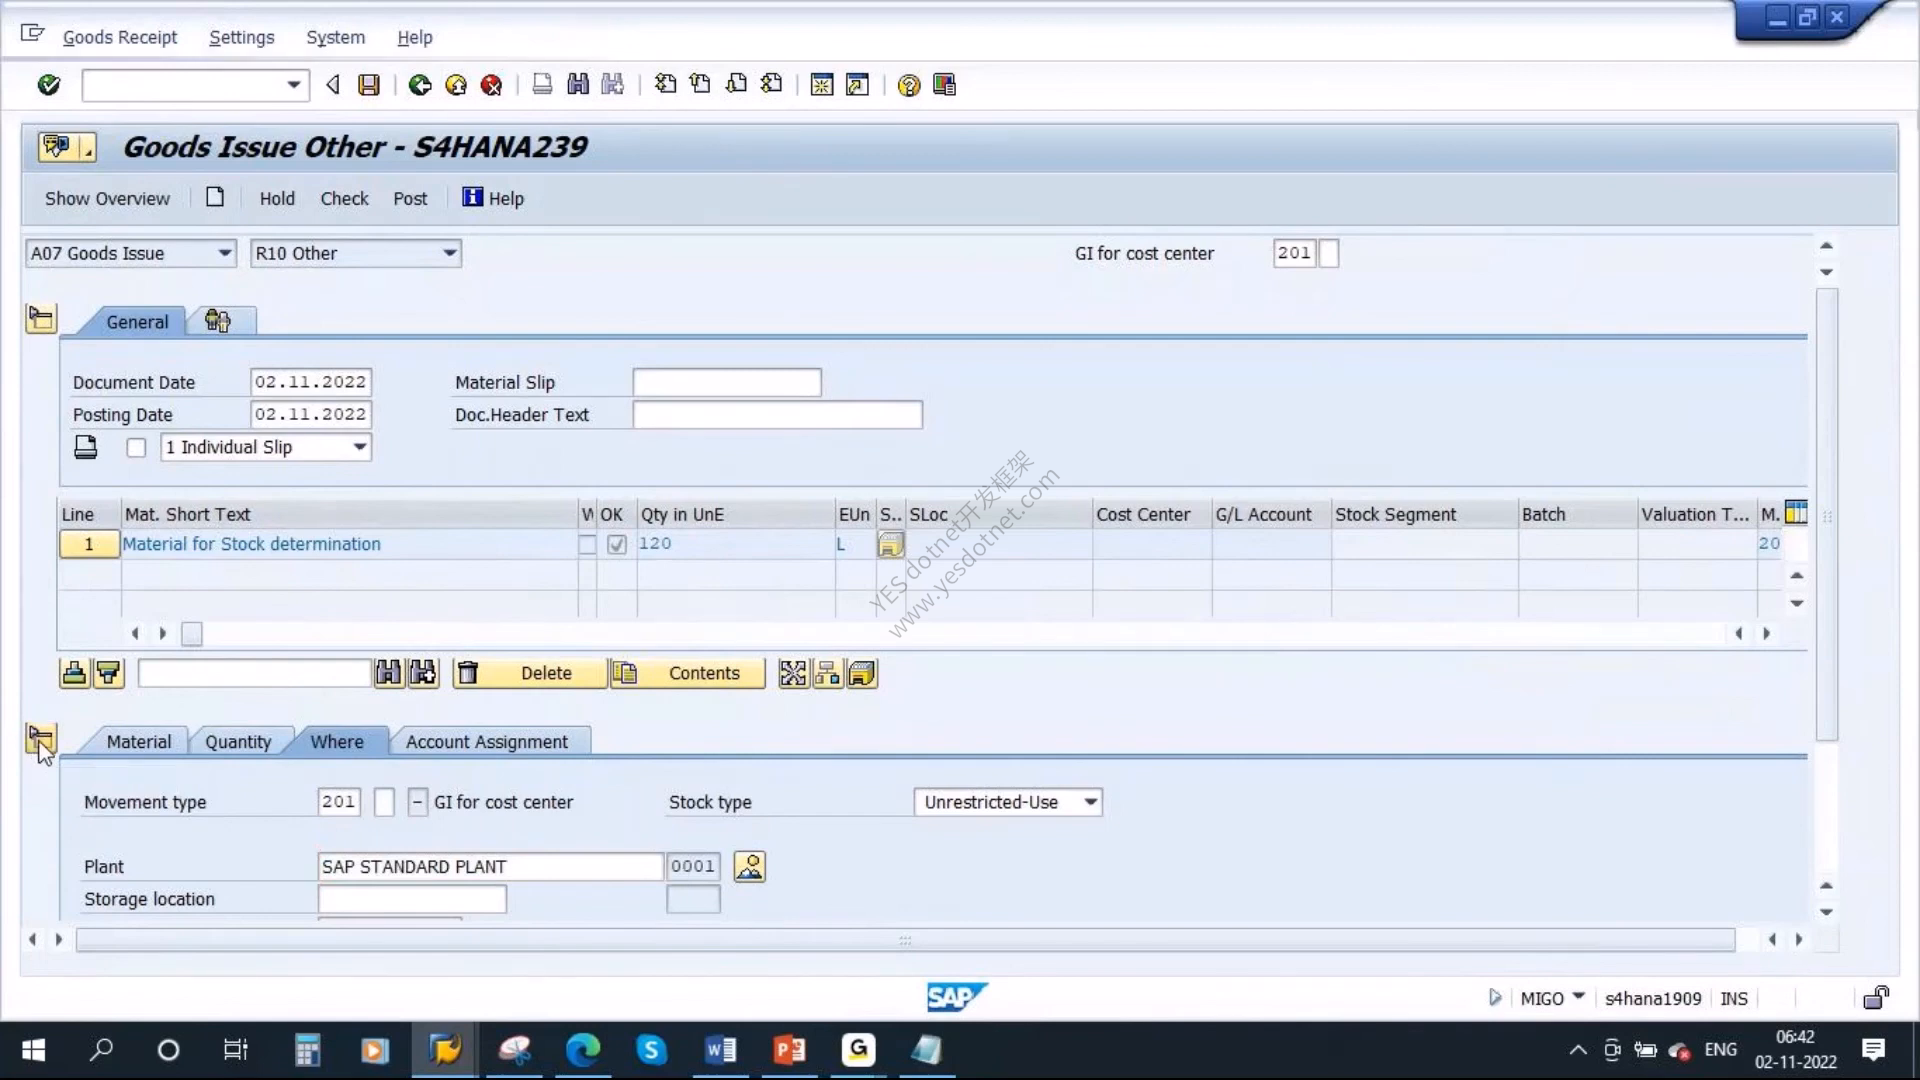Collapse the header data section toggle icon
Screen dimensions: 1920x1080
point(41,319)
